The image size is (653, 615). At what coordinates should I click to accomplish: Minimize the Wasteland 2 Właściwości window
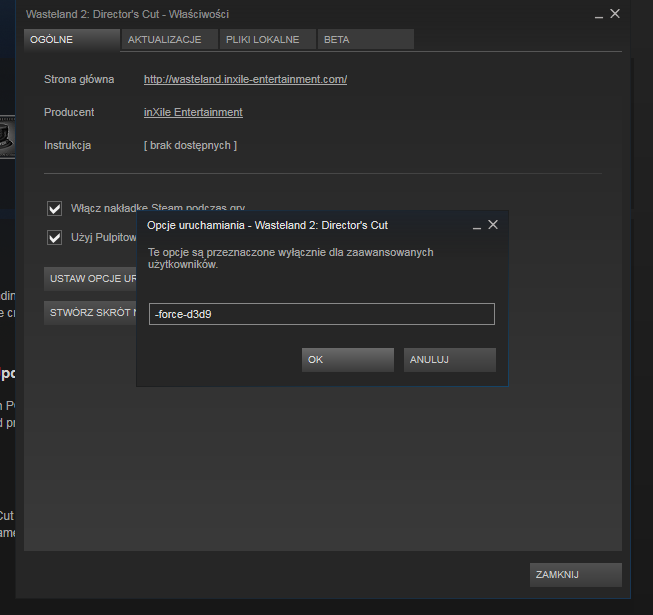(x=598, y=15)
